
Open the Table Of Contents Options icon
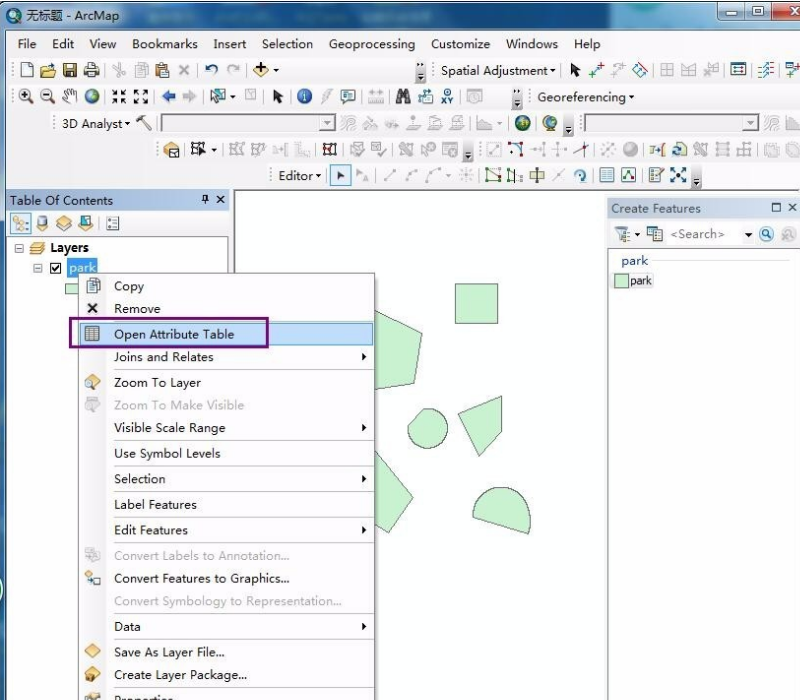click(113, 223)
